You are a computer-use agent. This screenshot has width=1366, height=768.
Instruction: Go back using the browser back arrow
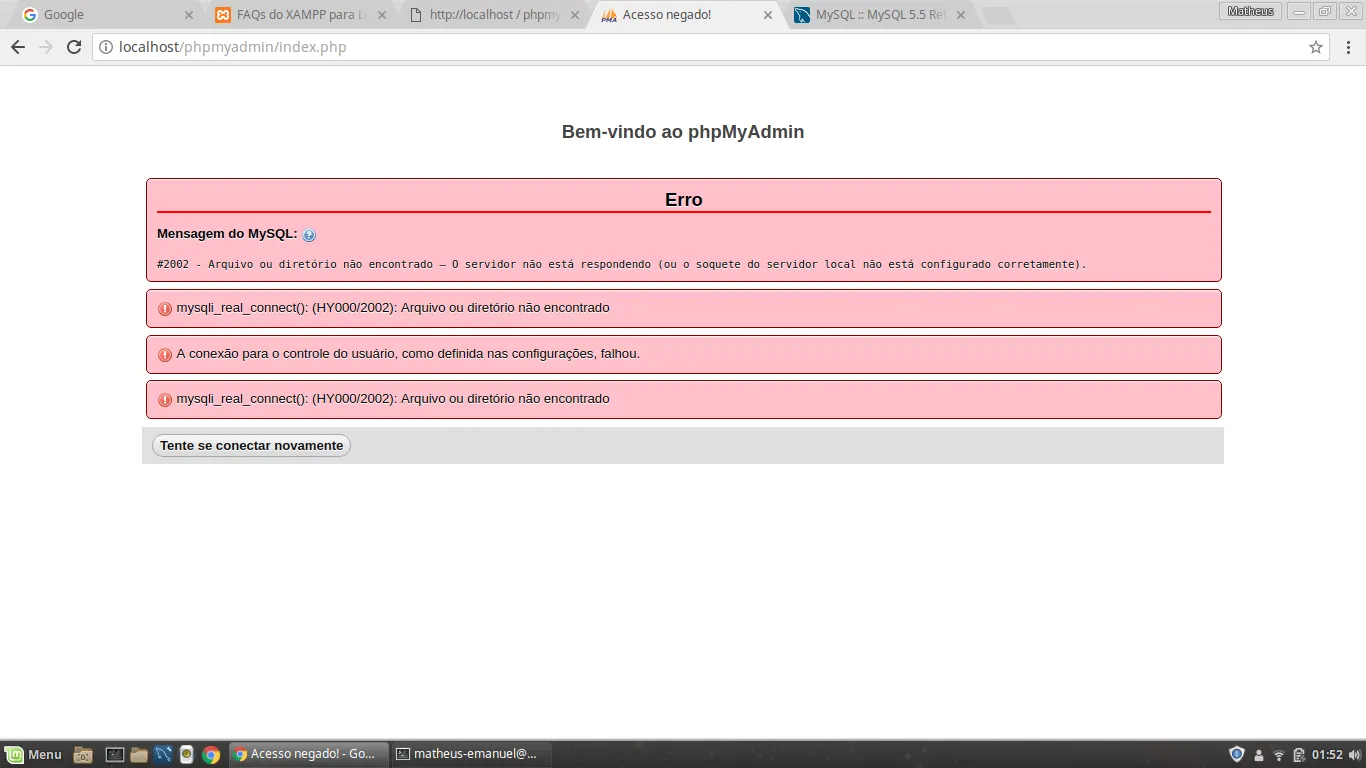[18, 47]
